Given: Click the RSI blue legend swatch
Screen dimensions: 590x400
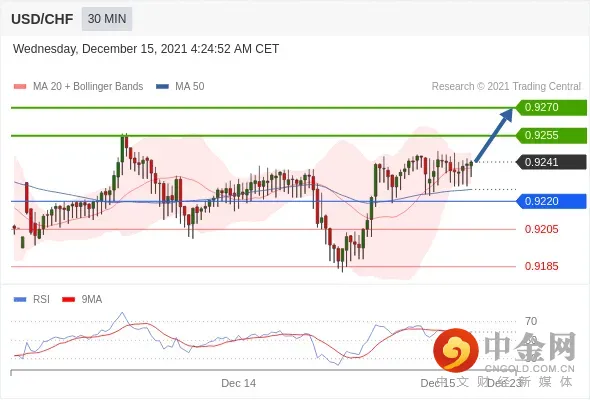Looking at the screenshot, I should pos(20,300).
